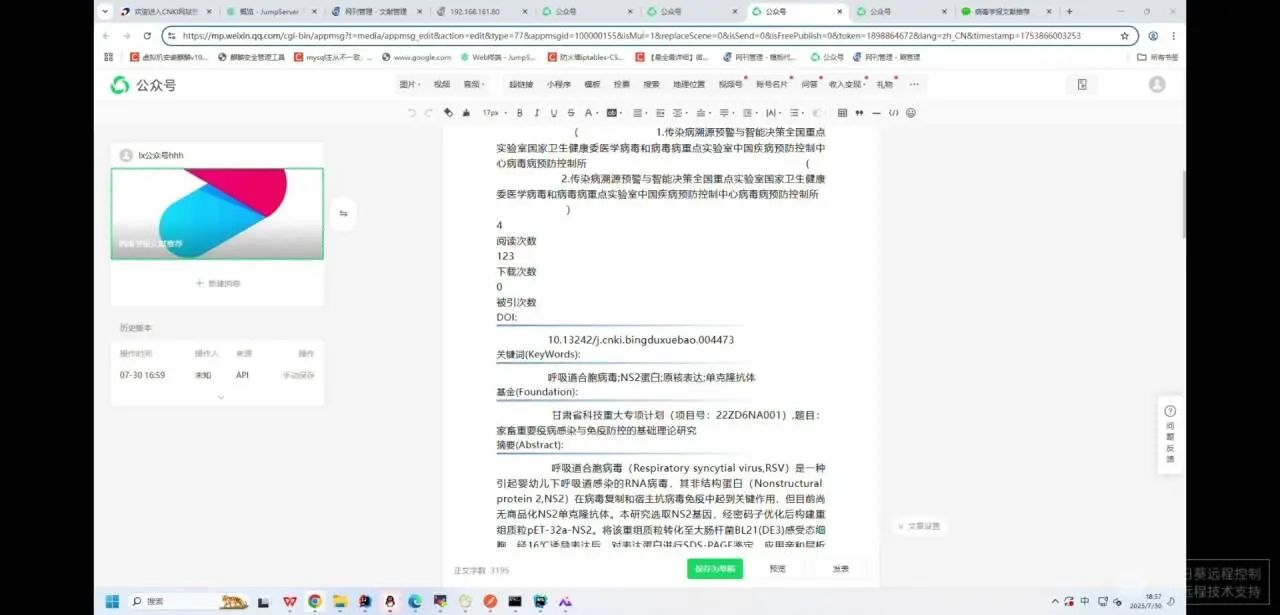Toggle italic formatting
This screenshot has height=615, width=1280.
(536, 113)
